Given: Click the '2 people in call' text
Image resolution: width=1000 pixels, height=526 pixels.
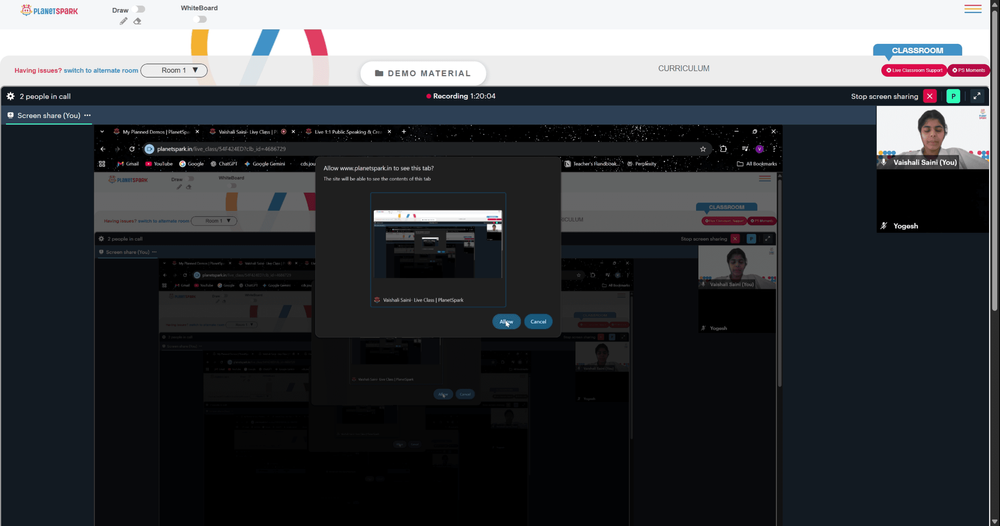Looking at the screenshot, I should (45, 96).
